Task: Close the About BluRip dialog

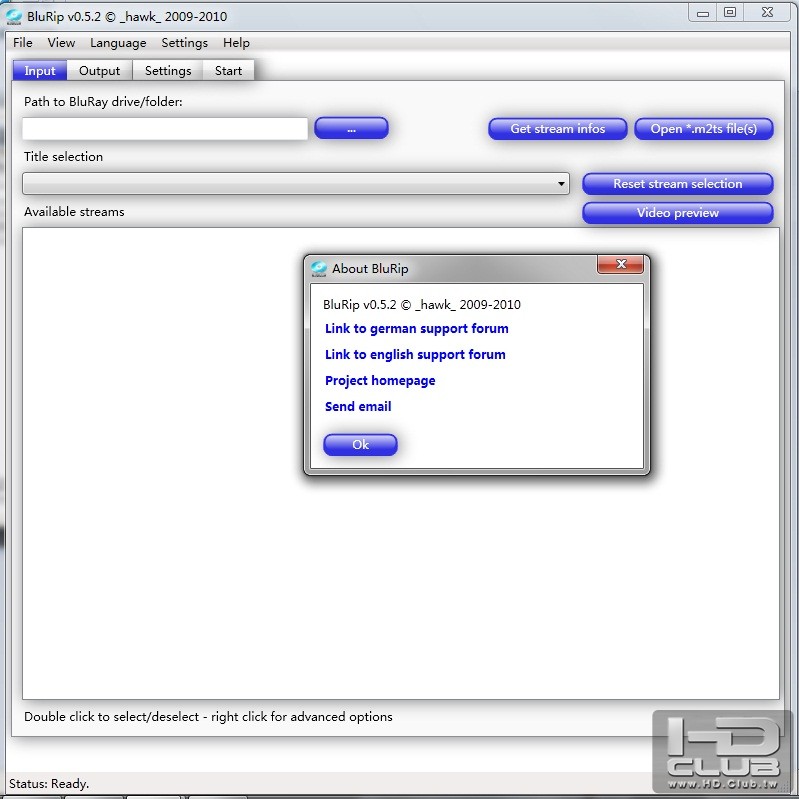Action: (x=620, y=264)
